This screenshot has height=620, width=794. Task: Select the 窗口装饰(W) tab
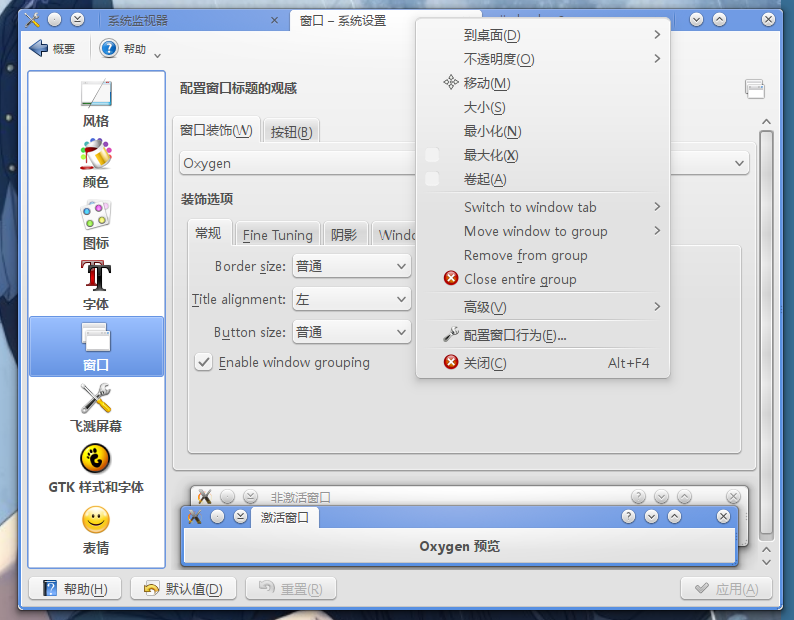coord(216,130)
